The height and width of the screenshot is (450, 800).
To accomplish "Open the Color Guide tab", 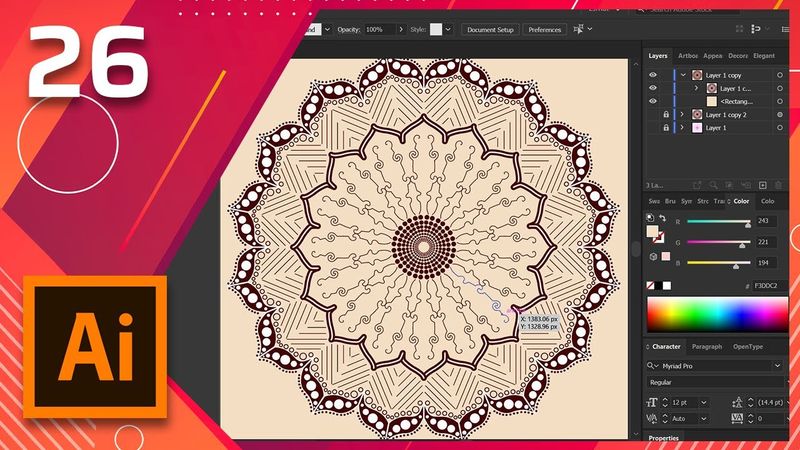I will click(767, 201).
